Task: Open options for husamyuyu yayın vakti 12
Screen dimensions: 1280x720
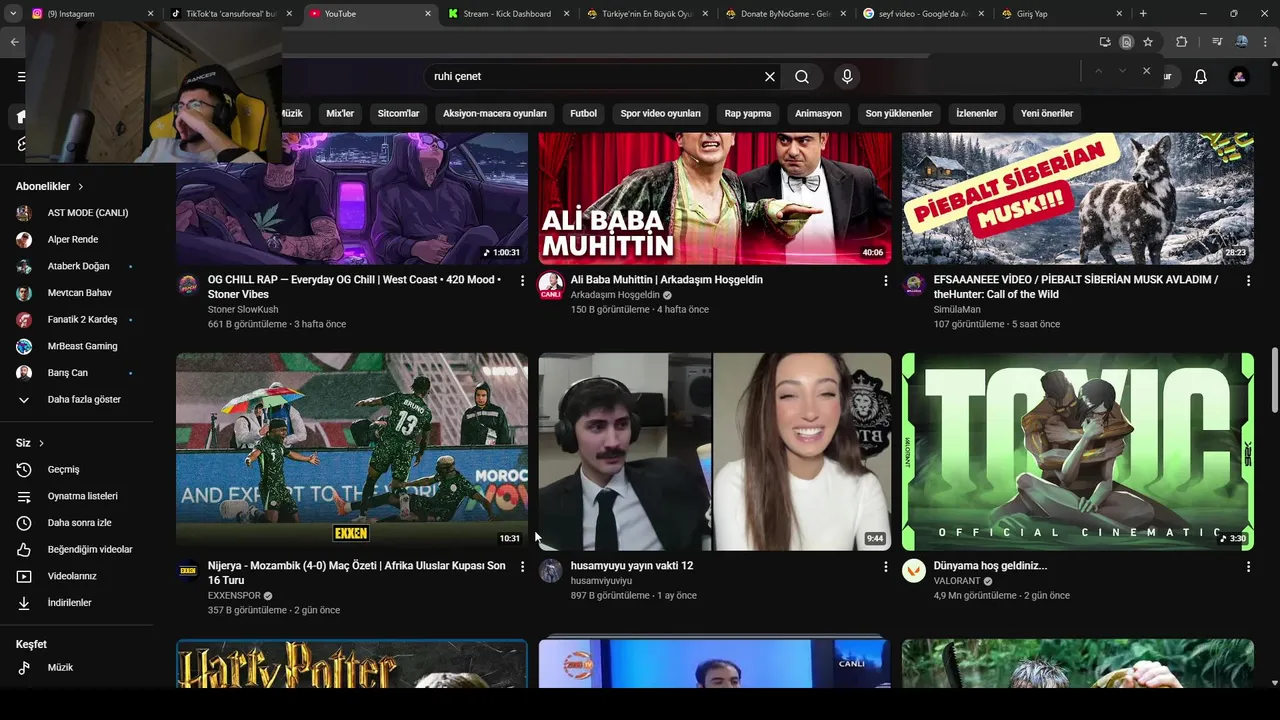Action: pyautogui.click(x=885, y=567)
